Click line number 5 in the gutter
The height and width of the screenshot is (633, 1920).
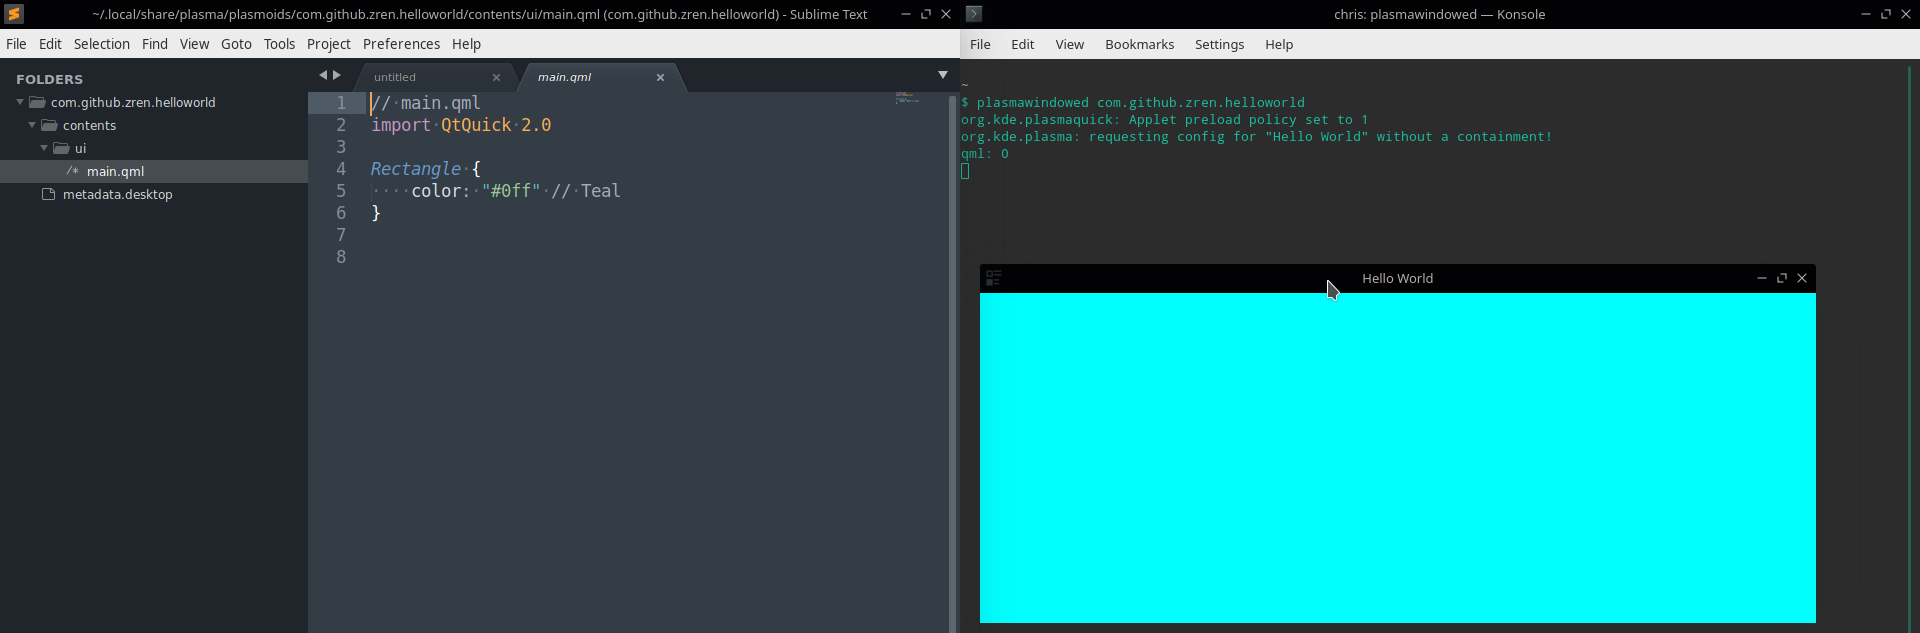pyautogui.click(x=341, y=191)
